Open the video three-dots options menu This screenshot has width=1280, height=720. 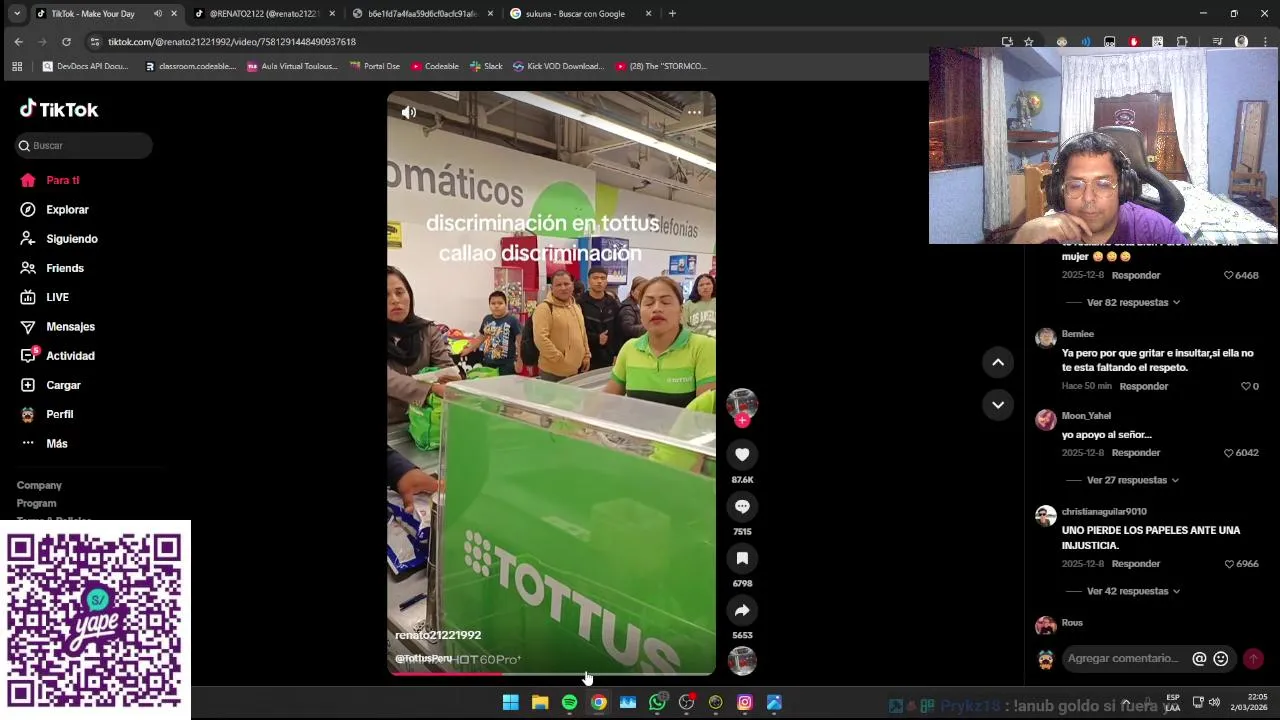[x=694, y=113]
